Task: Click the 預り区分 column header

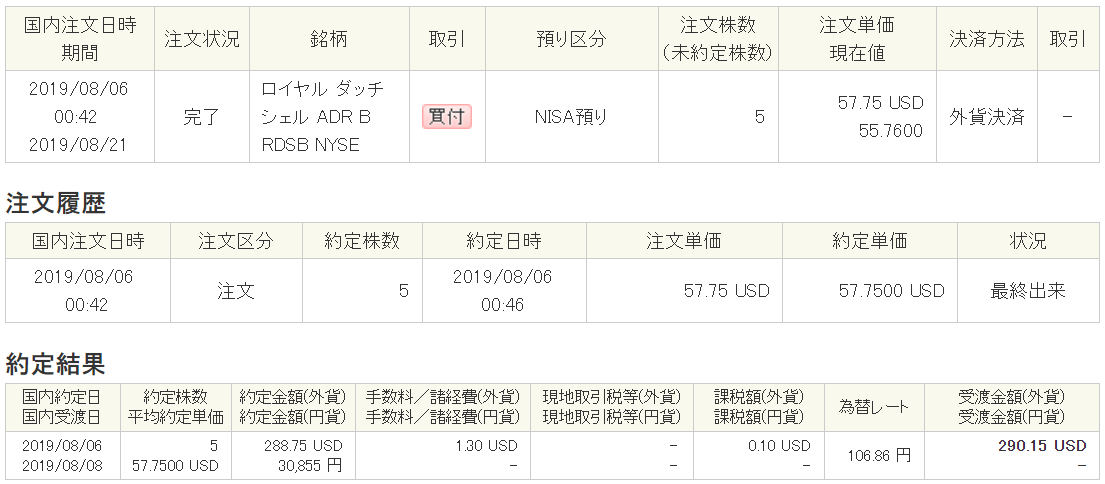Action: tap(571, 39)
